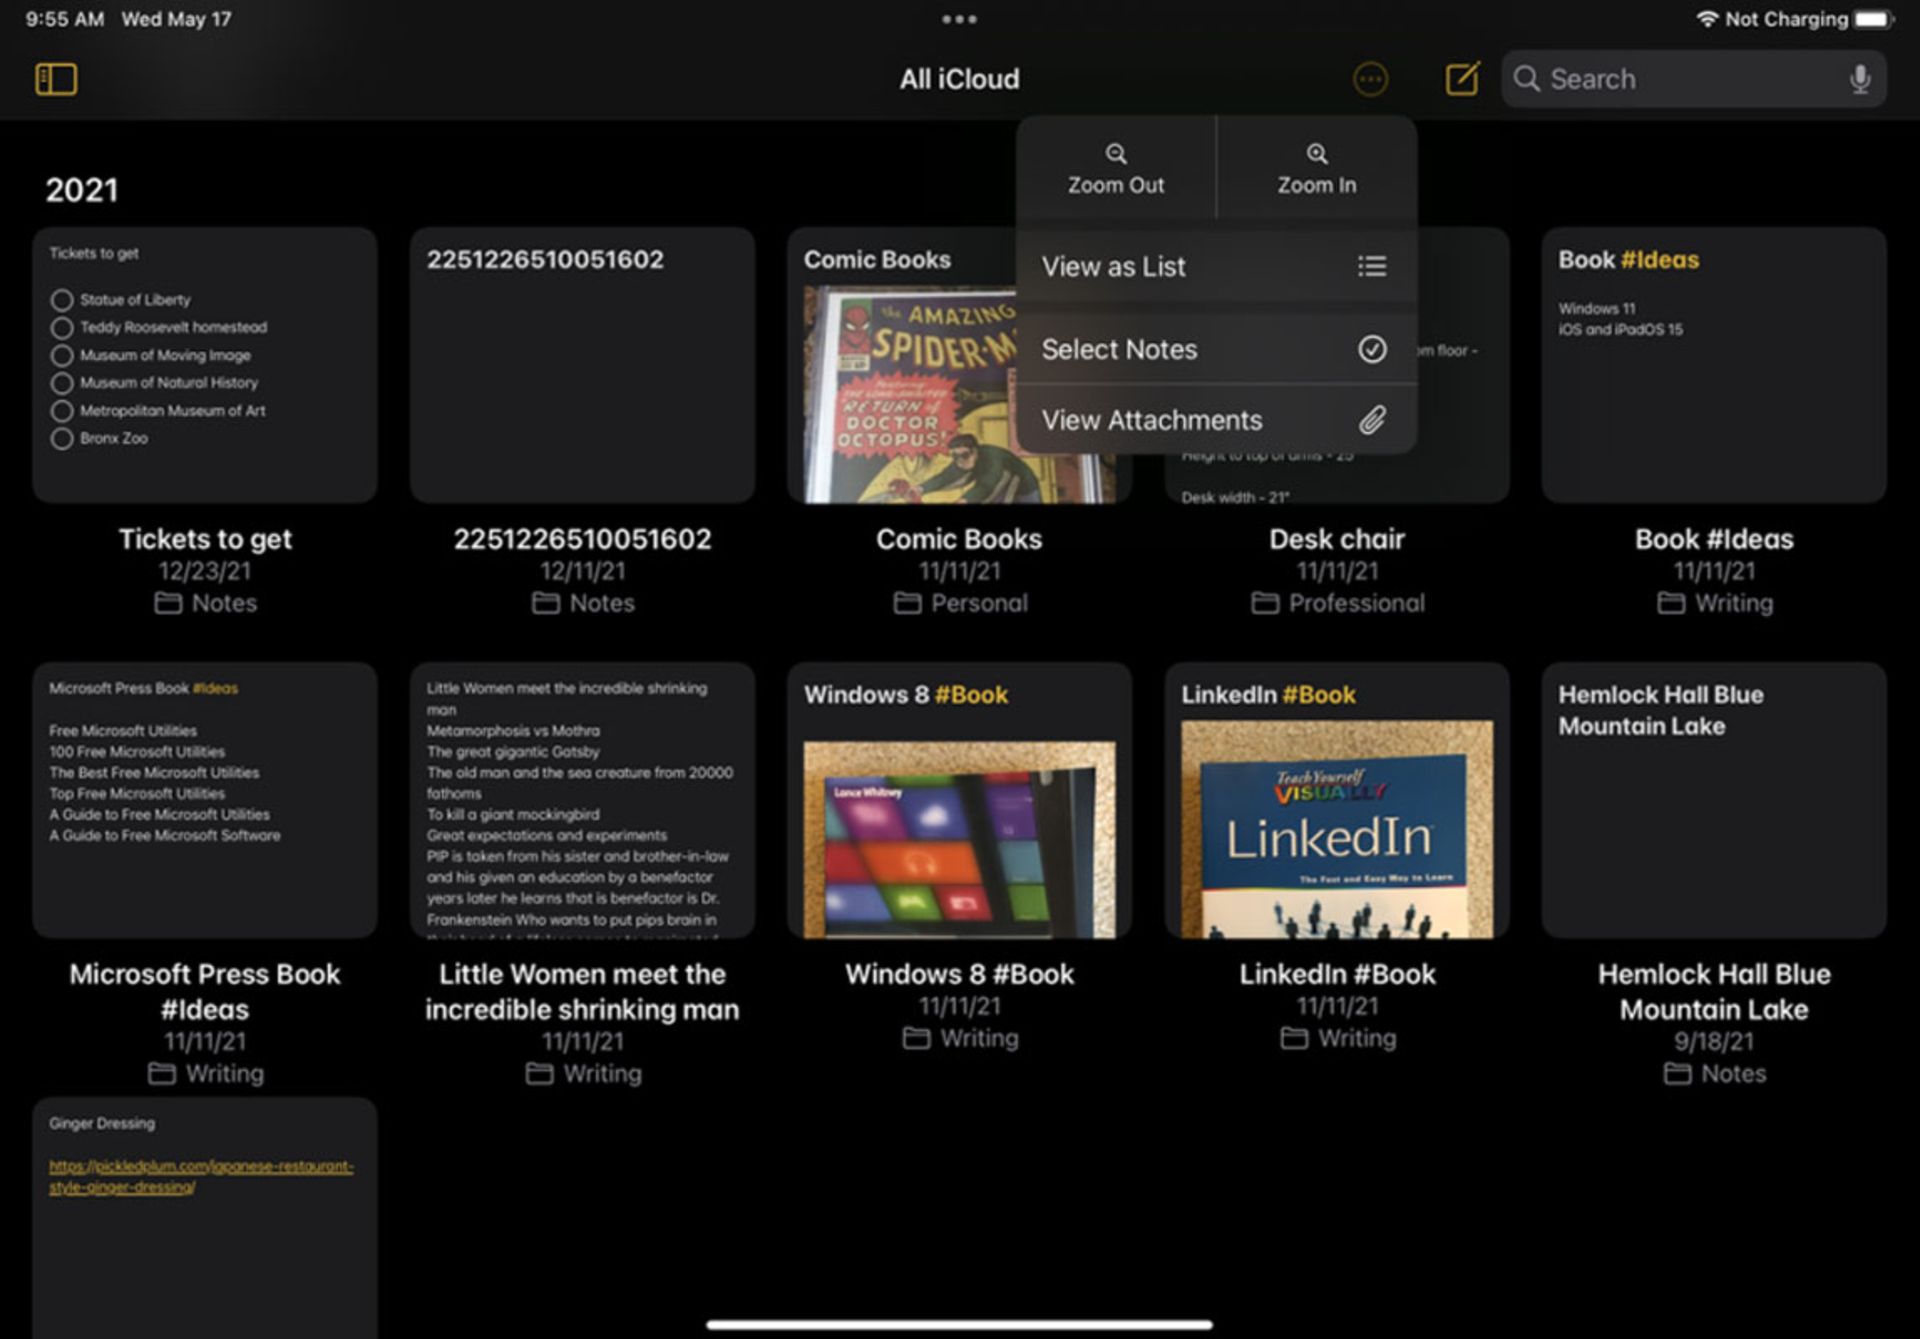Click the Select Notes checkmark icon
The image size is (1920, 1339).
(1369, 349)
